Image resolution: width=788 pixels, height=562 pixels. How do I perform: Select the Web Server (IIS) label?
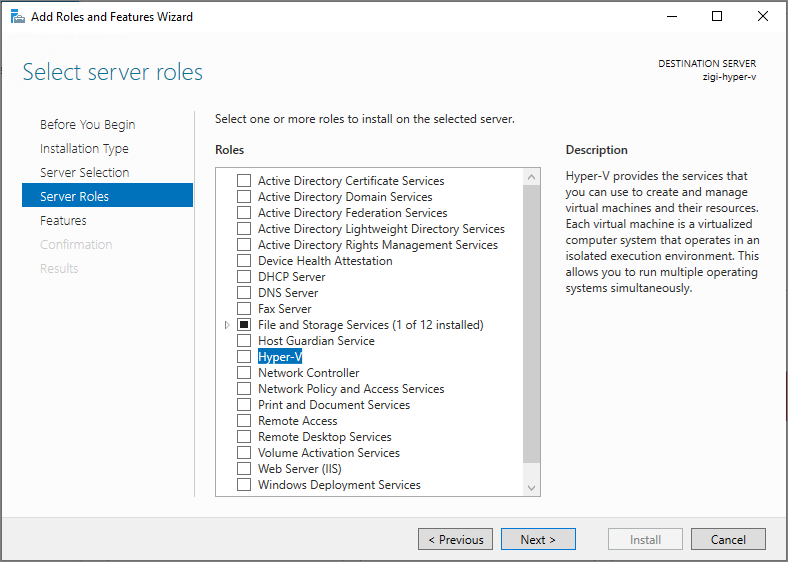coord(300,469)
